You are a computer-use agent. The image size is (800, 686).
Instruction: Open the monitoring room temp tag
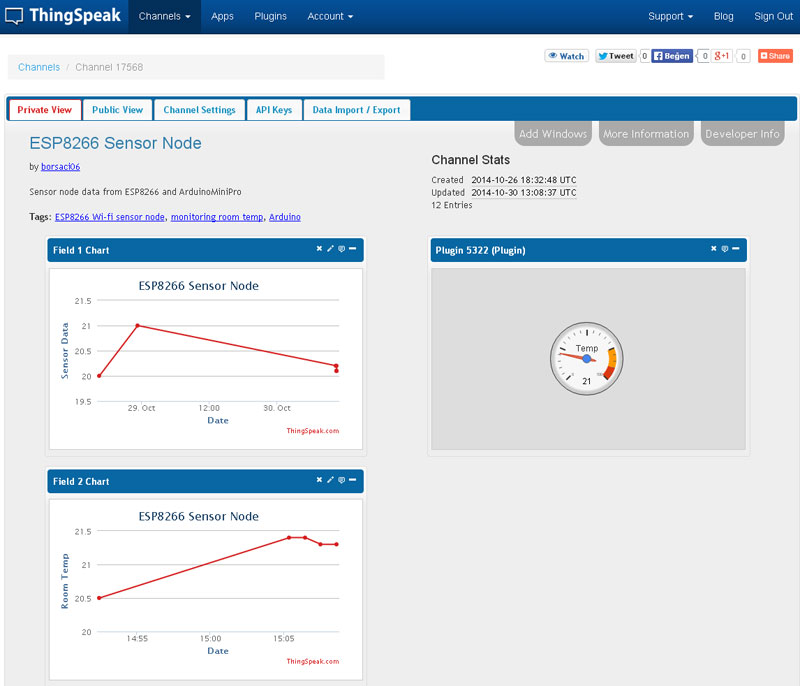tap(217, 217)
